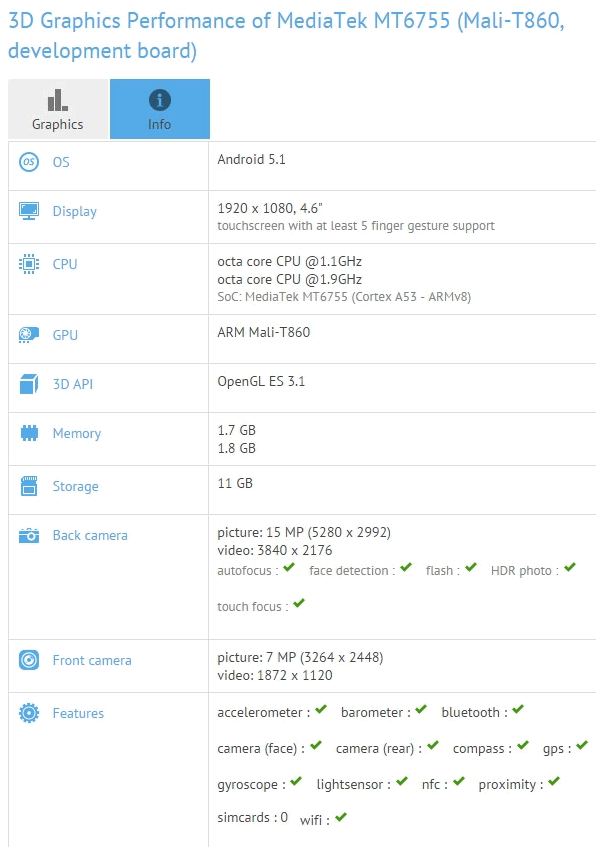Click picture: 15 MP (5280 x 2992)

(x=304, y=533)
